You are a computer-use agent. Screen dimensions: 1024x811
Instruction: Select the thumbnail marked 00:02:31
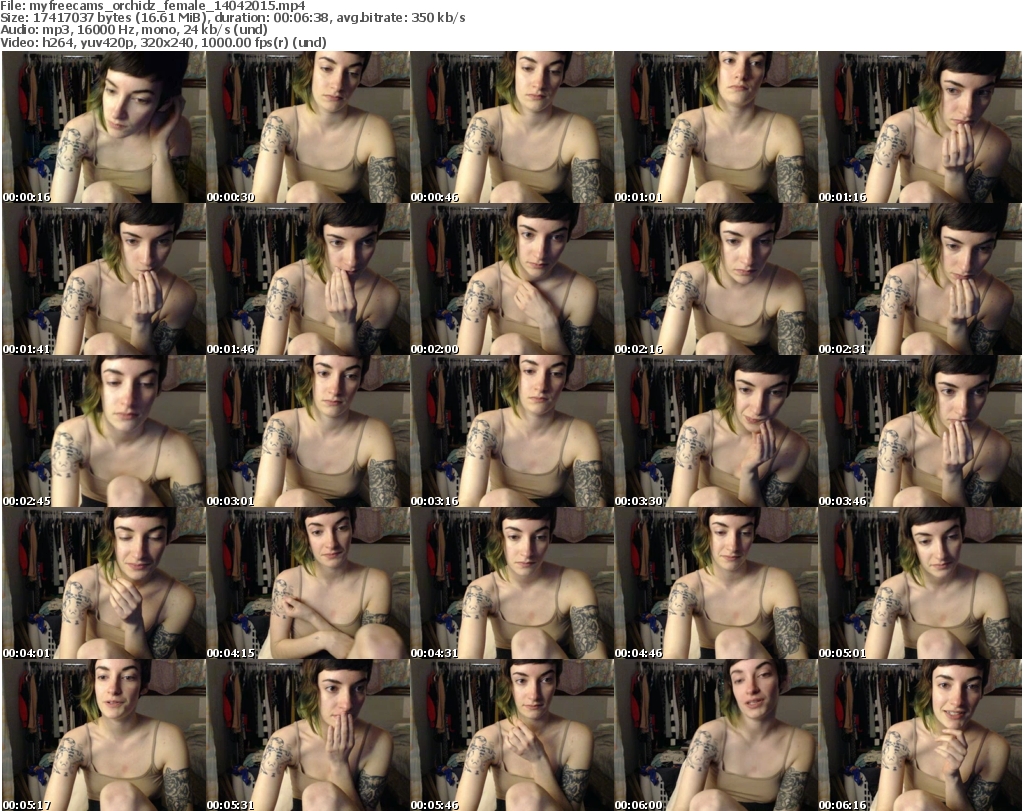click(920, 279)
